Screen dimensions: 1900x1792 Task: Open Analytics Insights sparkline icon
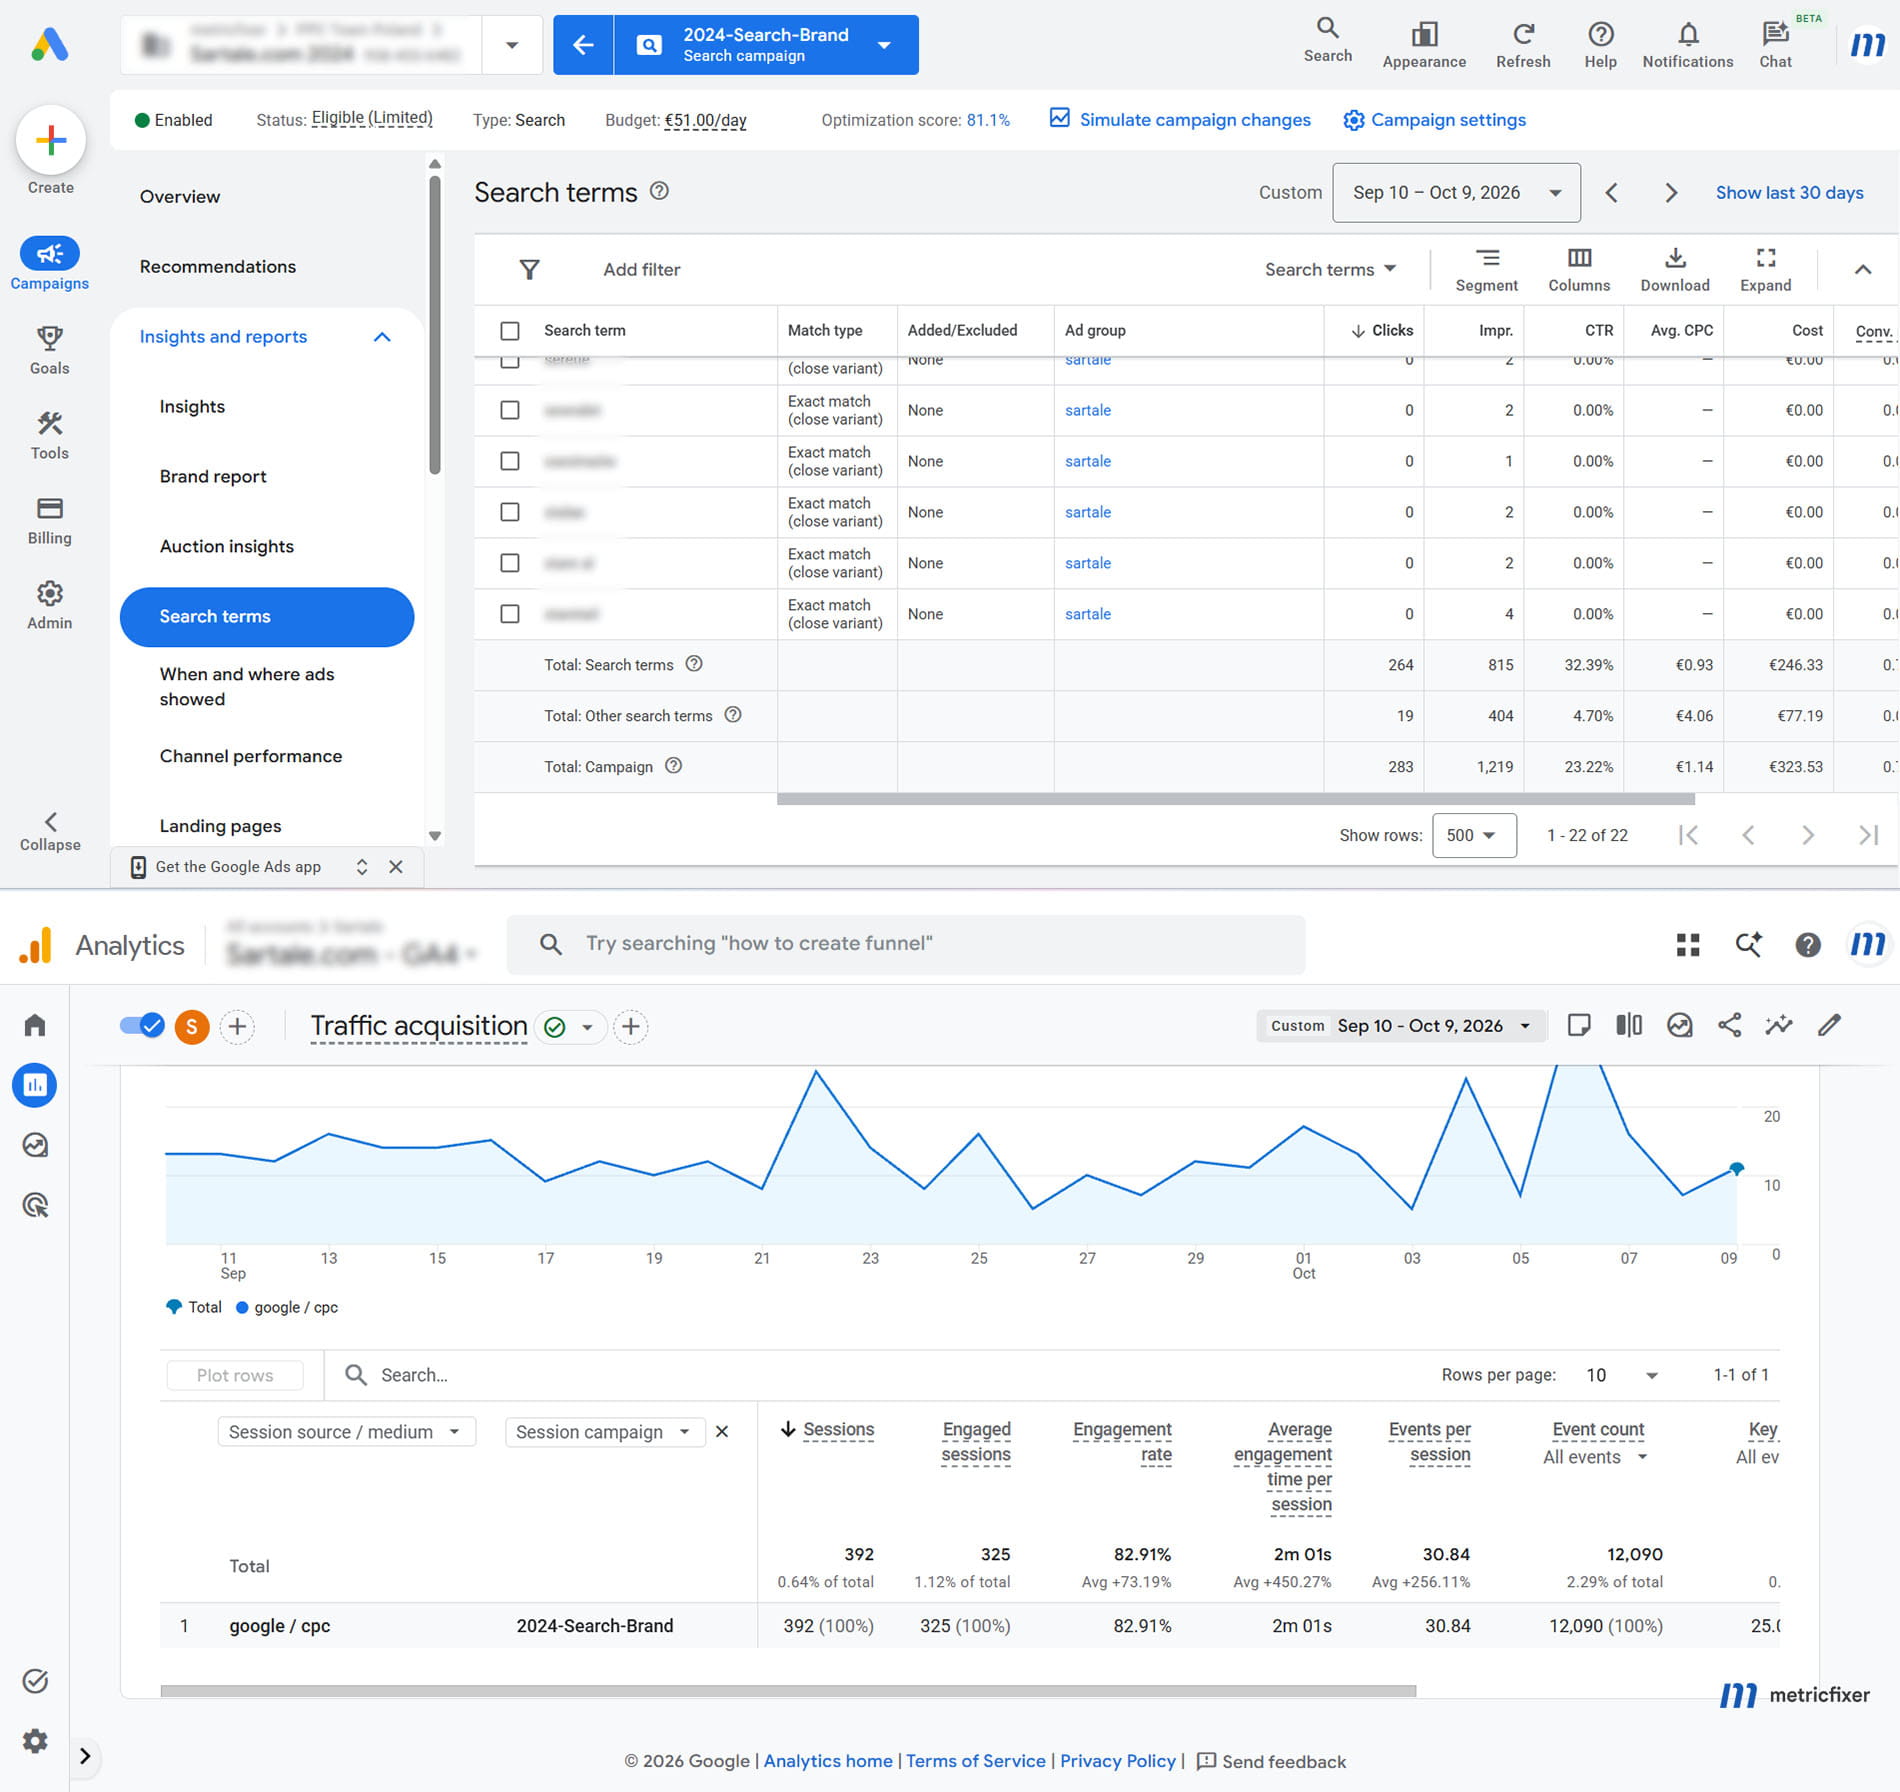(1779, 1025)
